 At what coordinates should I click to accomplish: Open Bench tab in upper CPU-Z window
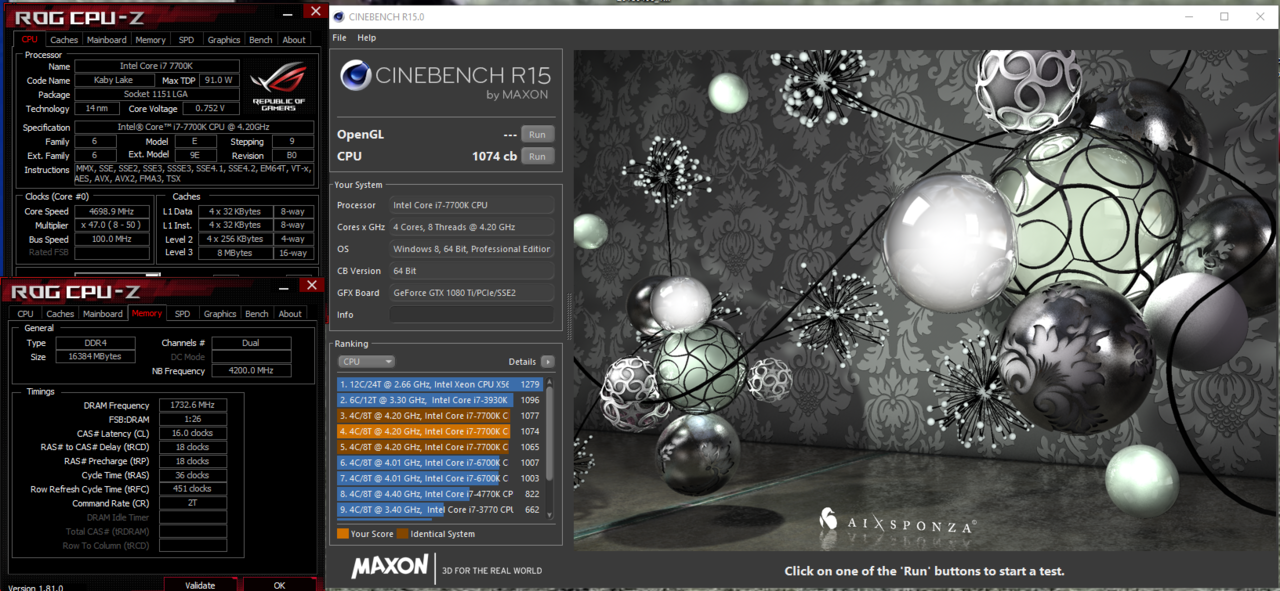(260, 40)
